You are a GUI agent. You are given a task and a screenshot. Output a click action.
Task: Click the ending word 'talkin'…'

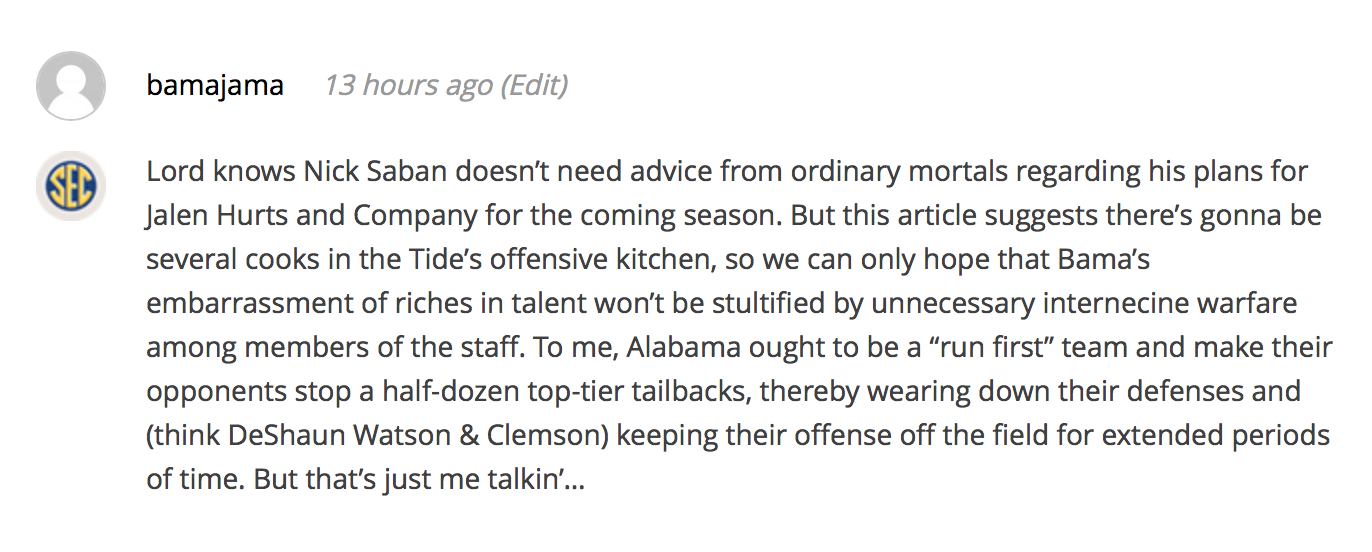point(536,479)
